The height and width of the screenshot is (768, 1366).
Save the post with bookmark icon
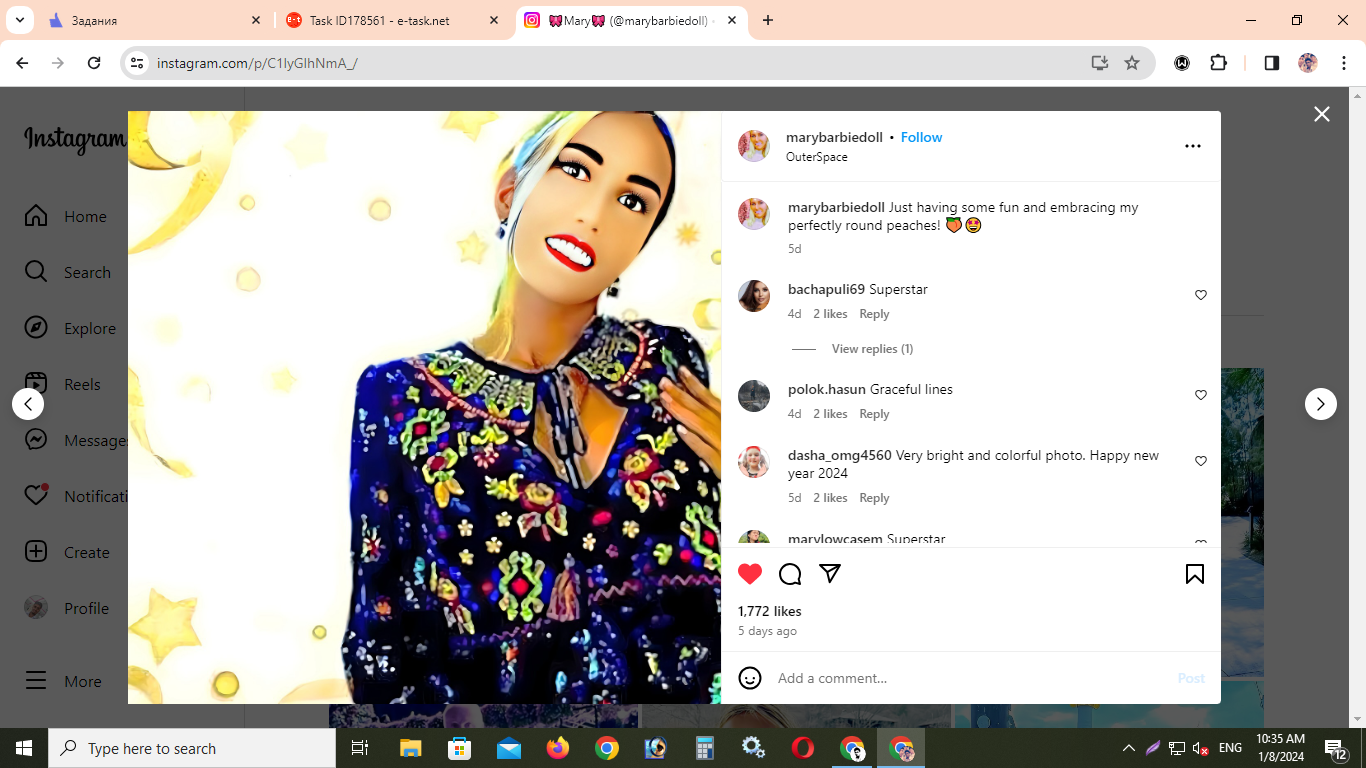click(x=1195, y=574)
